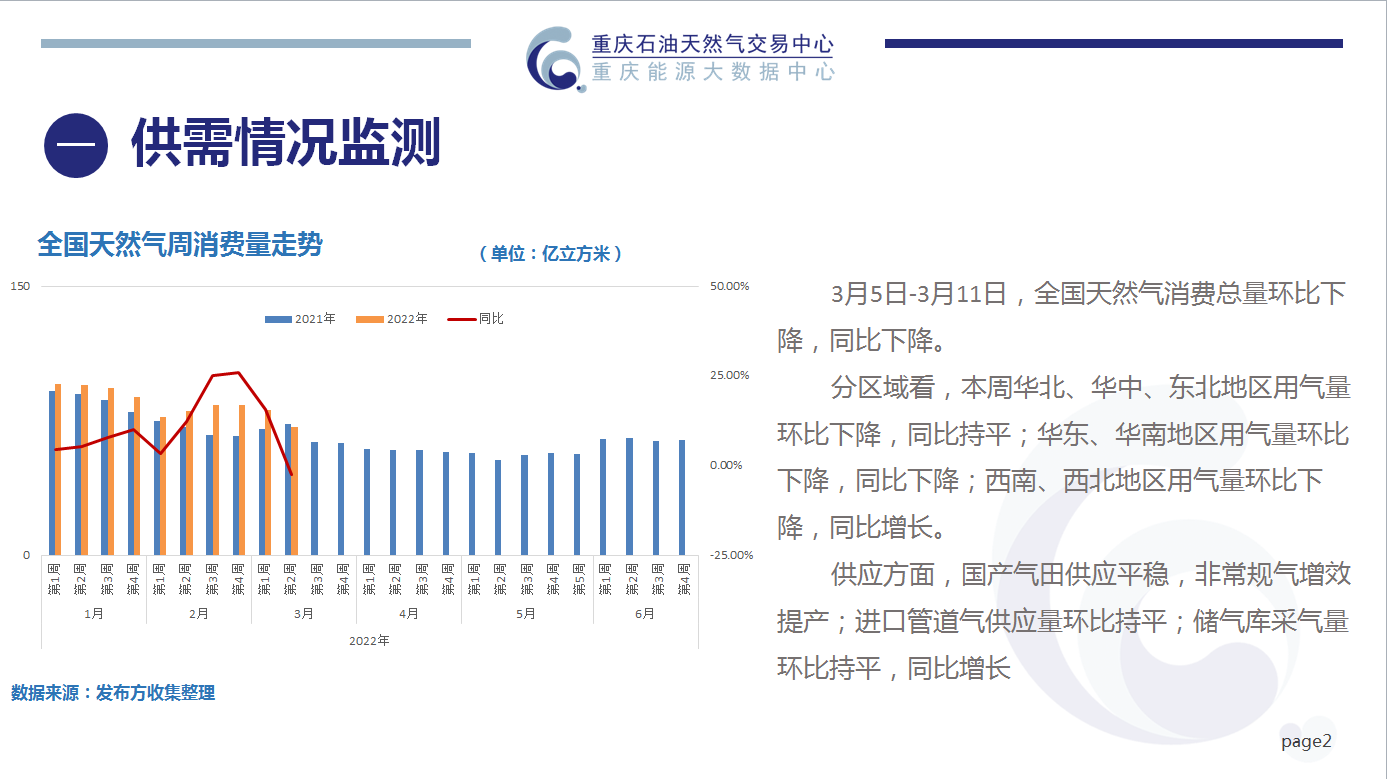1387x779 pixels.
Task: Click the right axis label 50.00%
Action: click(x=729, y=286)
